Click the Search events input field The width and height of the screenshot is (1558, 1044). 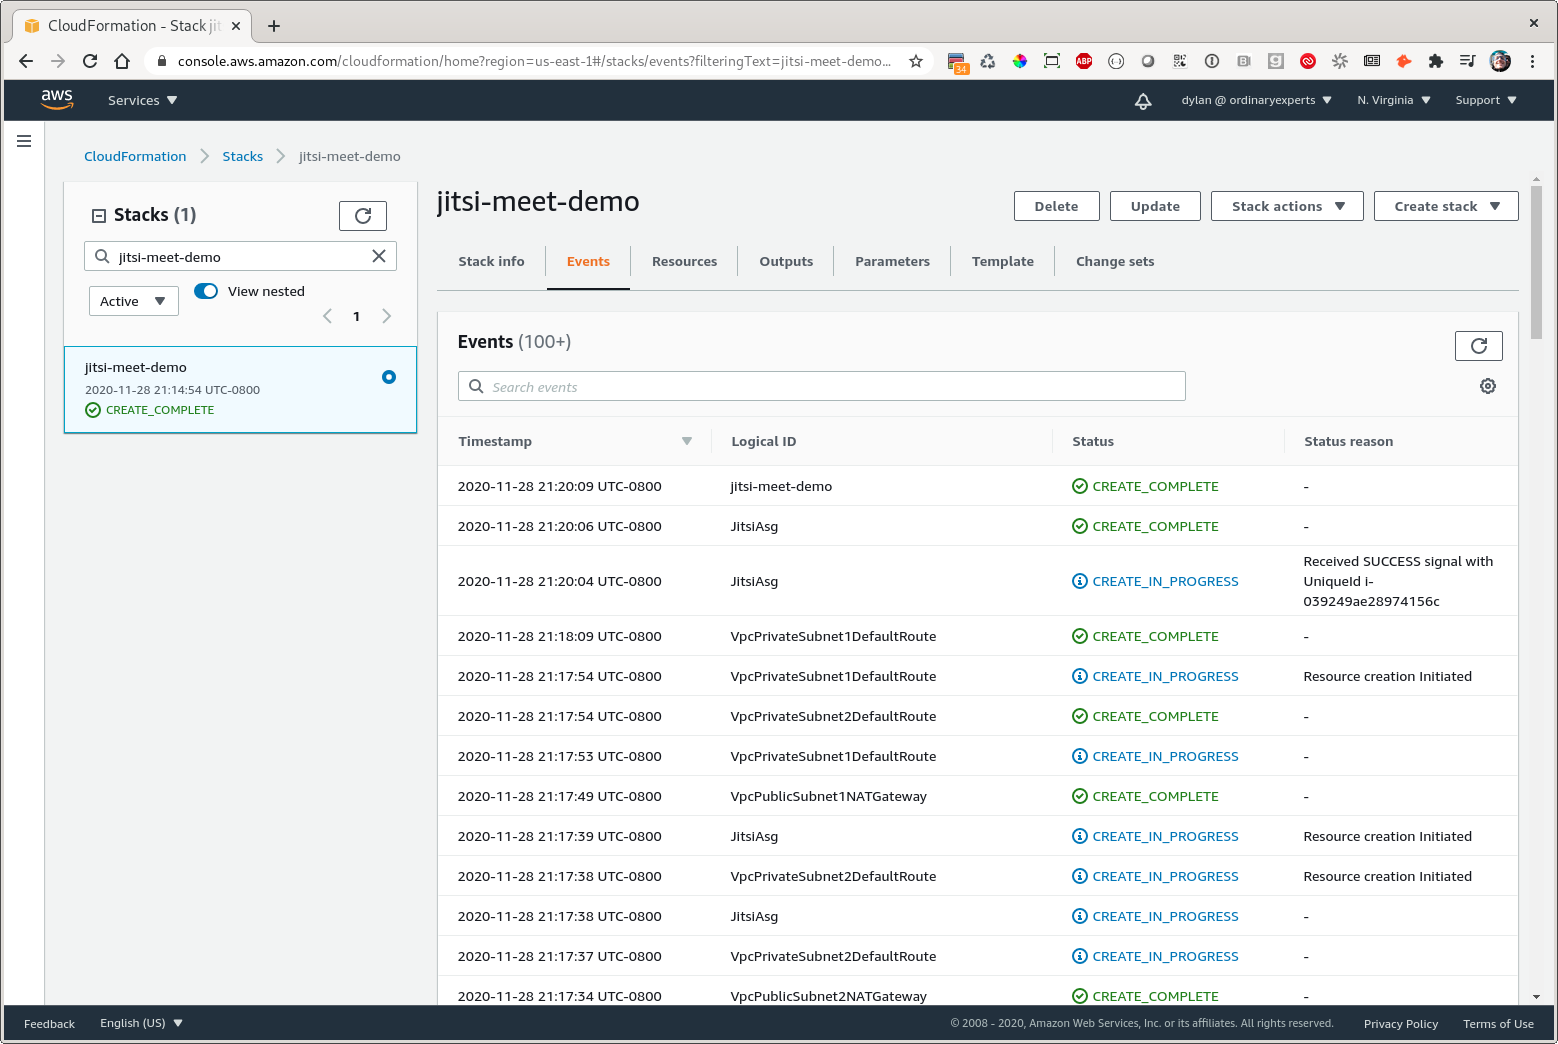(822, 387)
